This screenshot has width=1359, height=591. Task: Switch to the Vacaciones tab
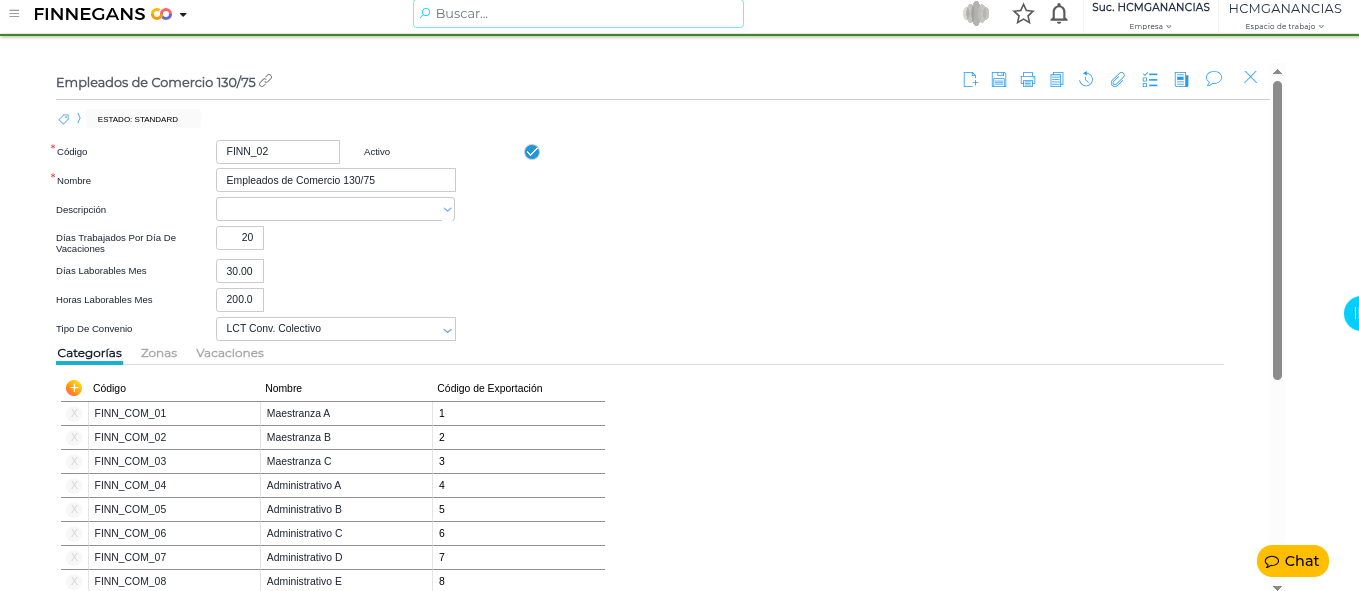pyautogui.click(x=230, y=353)
